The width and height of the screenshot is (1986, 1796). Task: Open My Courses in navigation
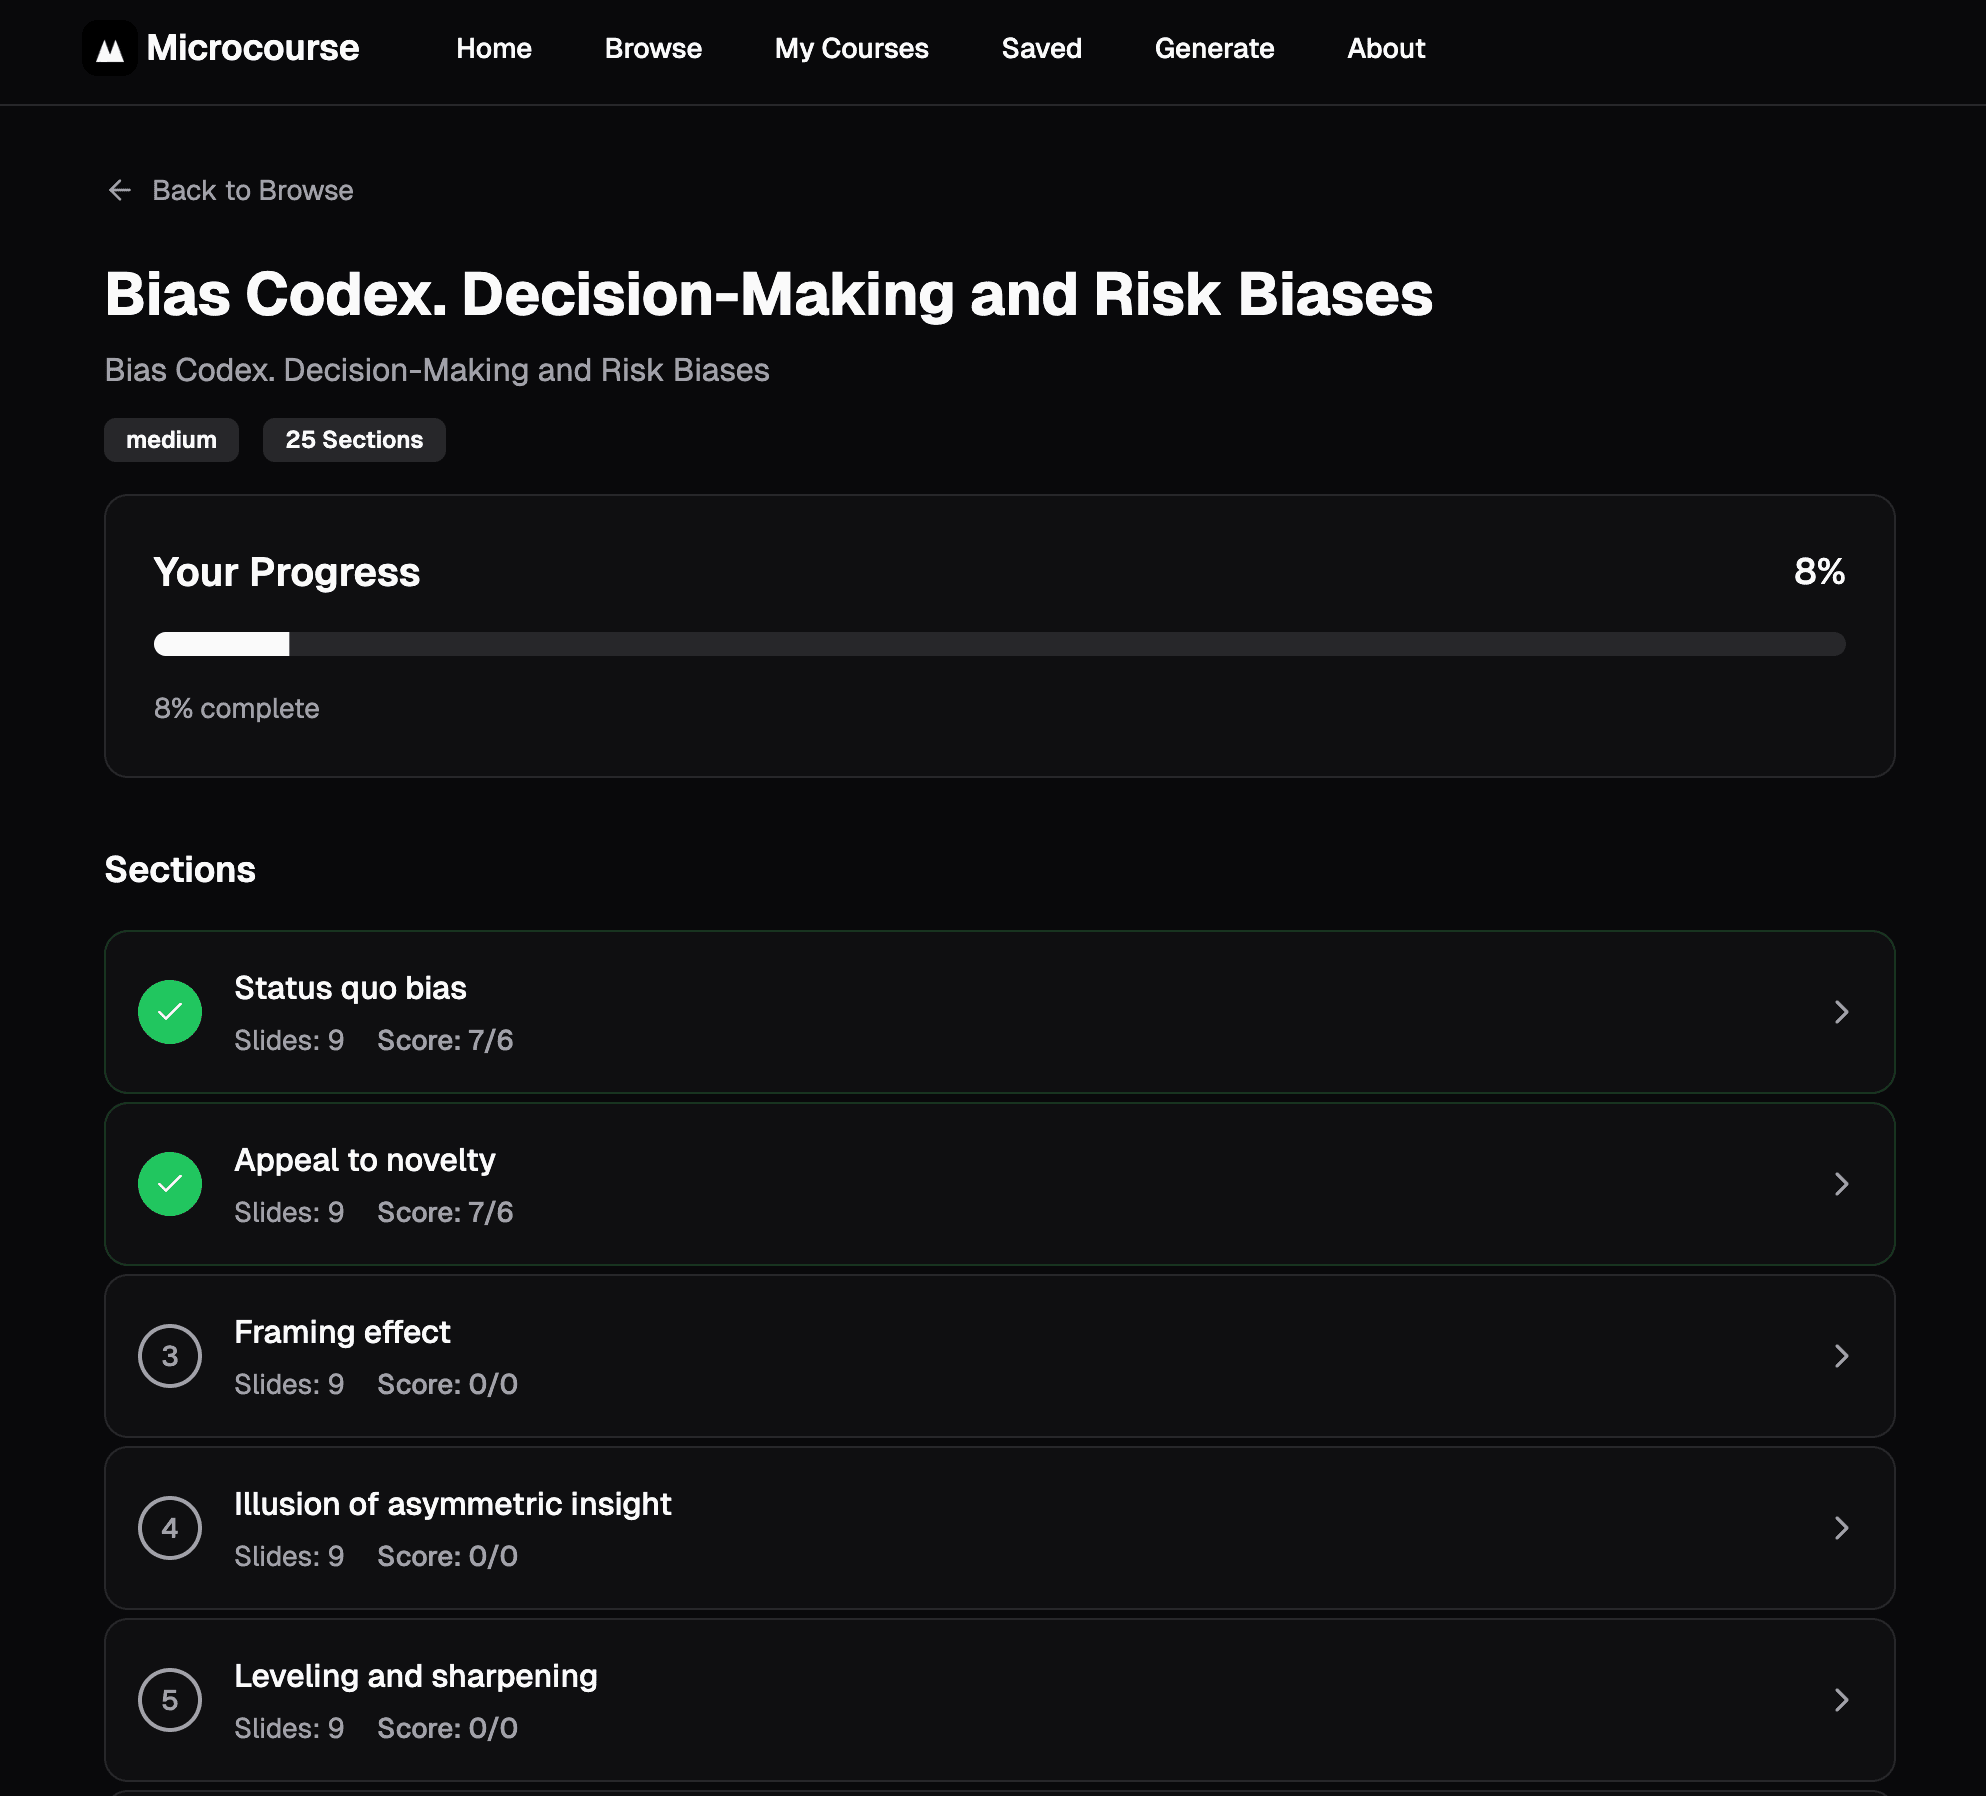pyautogui.click(x=852, y=48)
